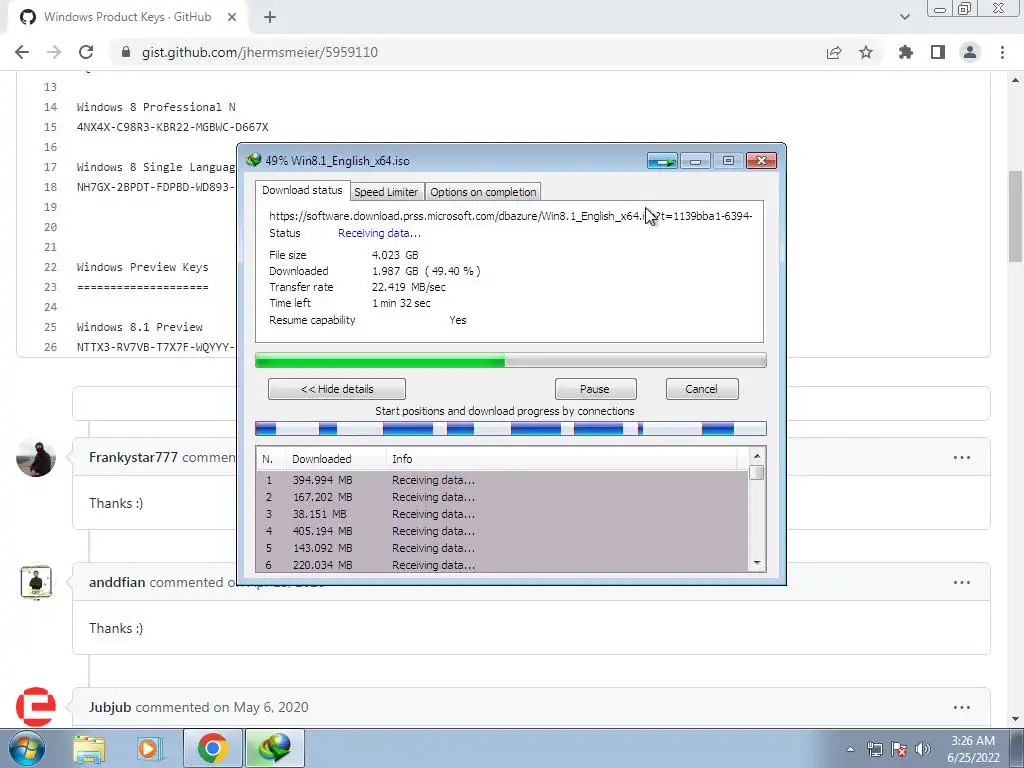The height and width of the screenshot is (768, 1024).
Task: Click the browser back arrow
Action: pyautogui.click(x=22, y=52)
